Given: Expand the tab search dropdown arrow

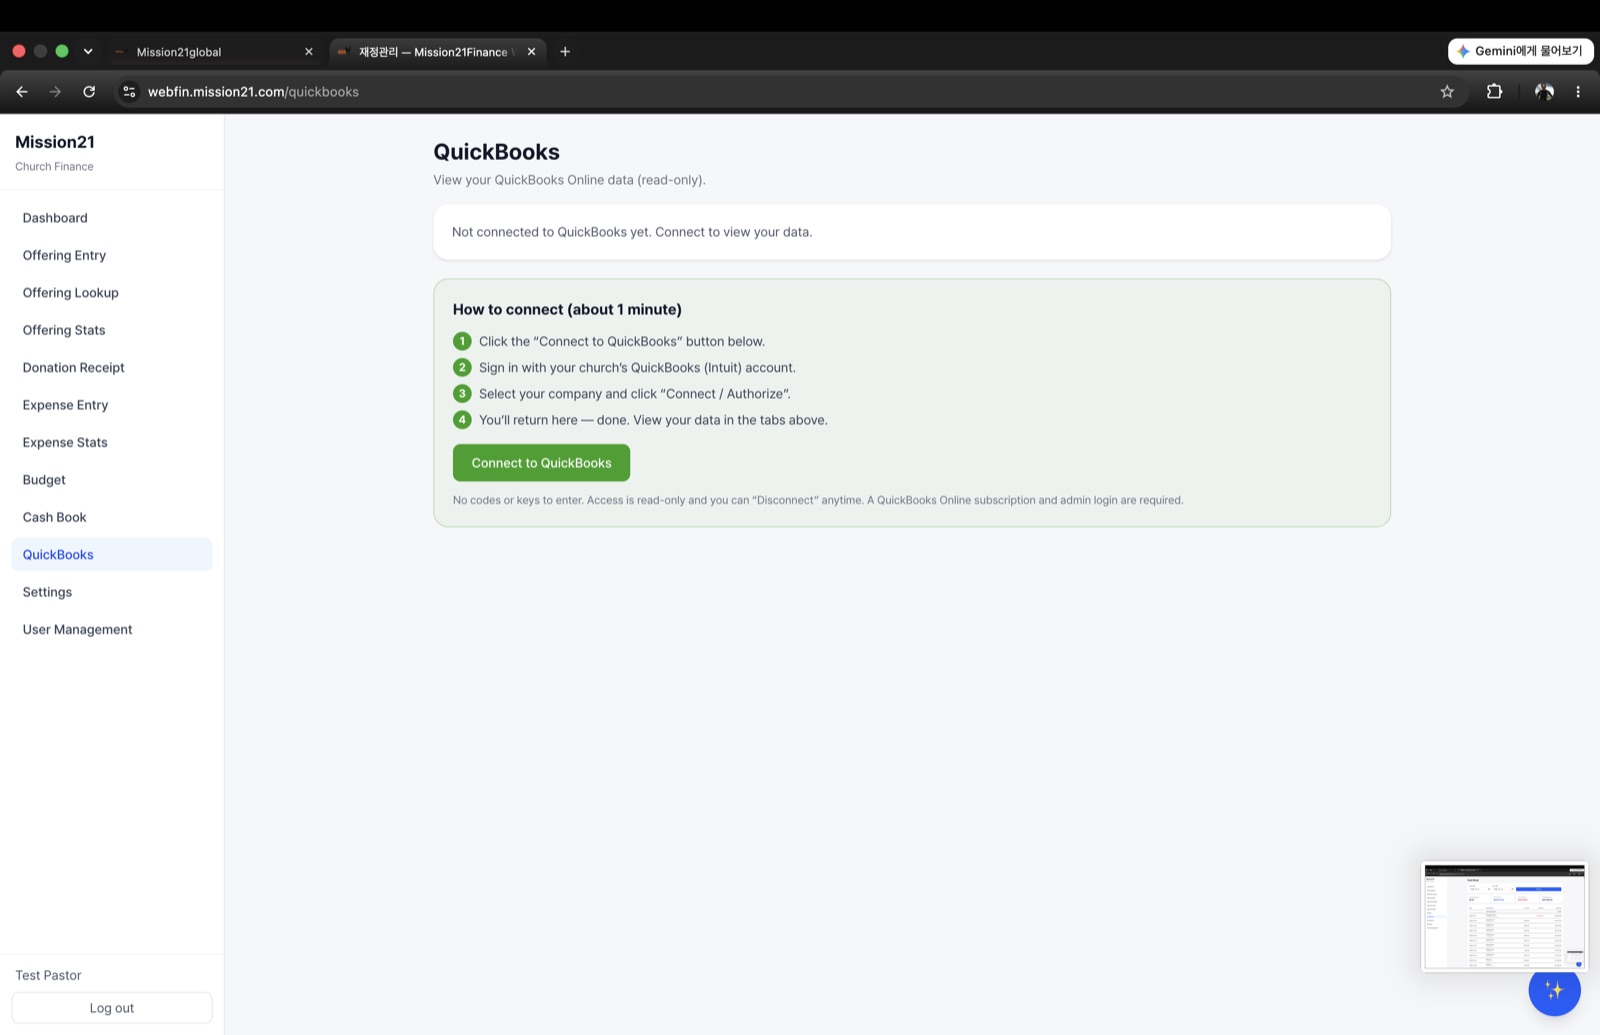Looking at the screenshot, I should point(88,52).
